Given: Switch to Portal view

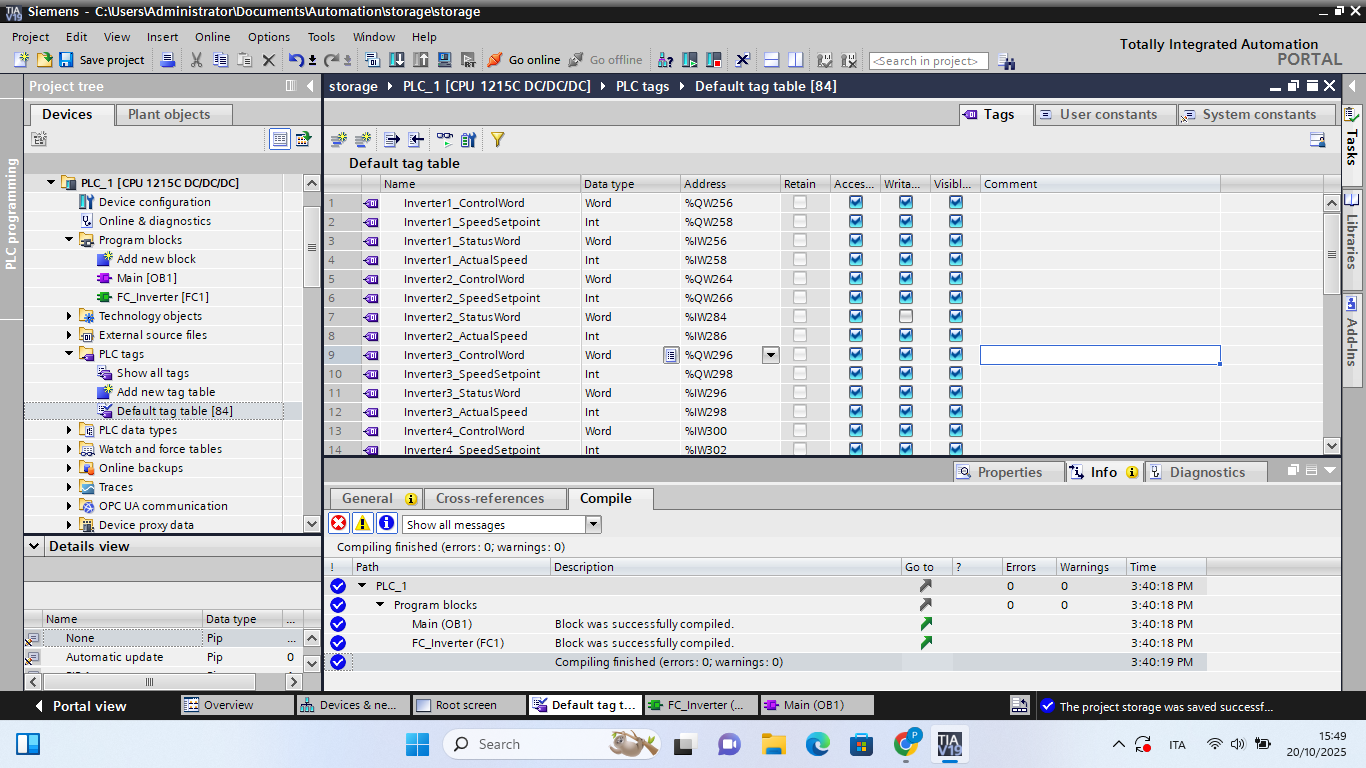Looking at the screenshot, I should click(80, 706).
